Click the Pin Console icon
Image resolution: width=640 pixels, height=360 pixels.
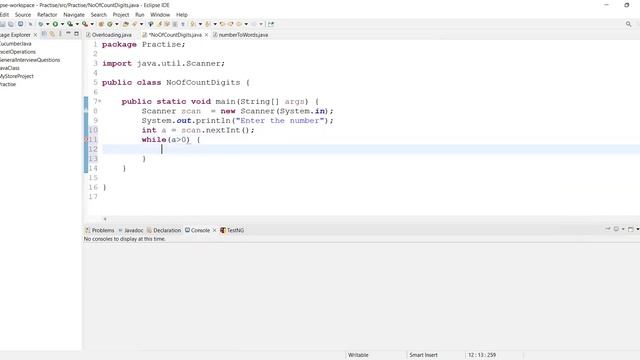608,229
